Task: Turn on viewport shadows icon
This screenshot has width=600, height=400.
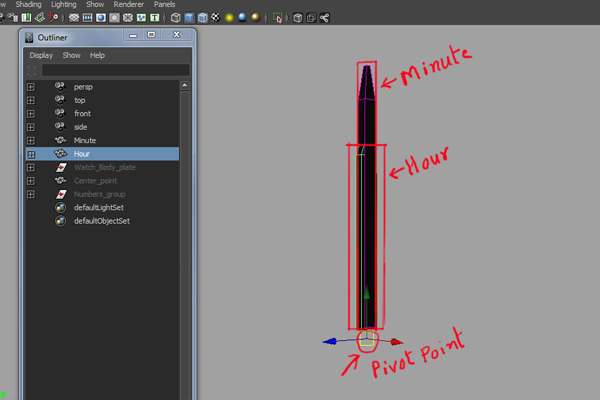Action: pos(243,18)
